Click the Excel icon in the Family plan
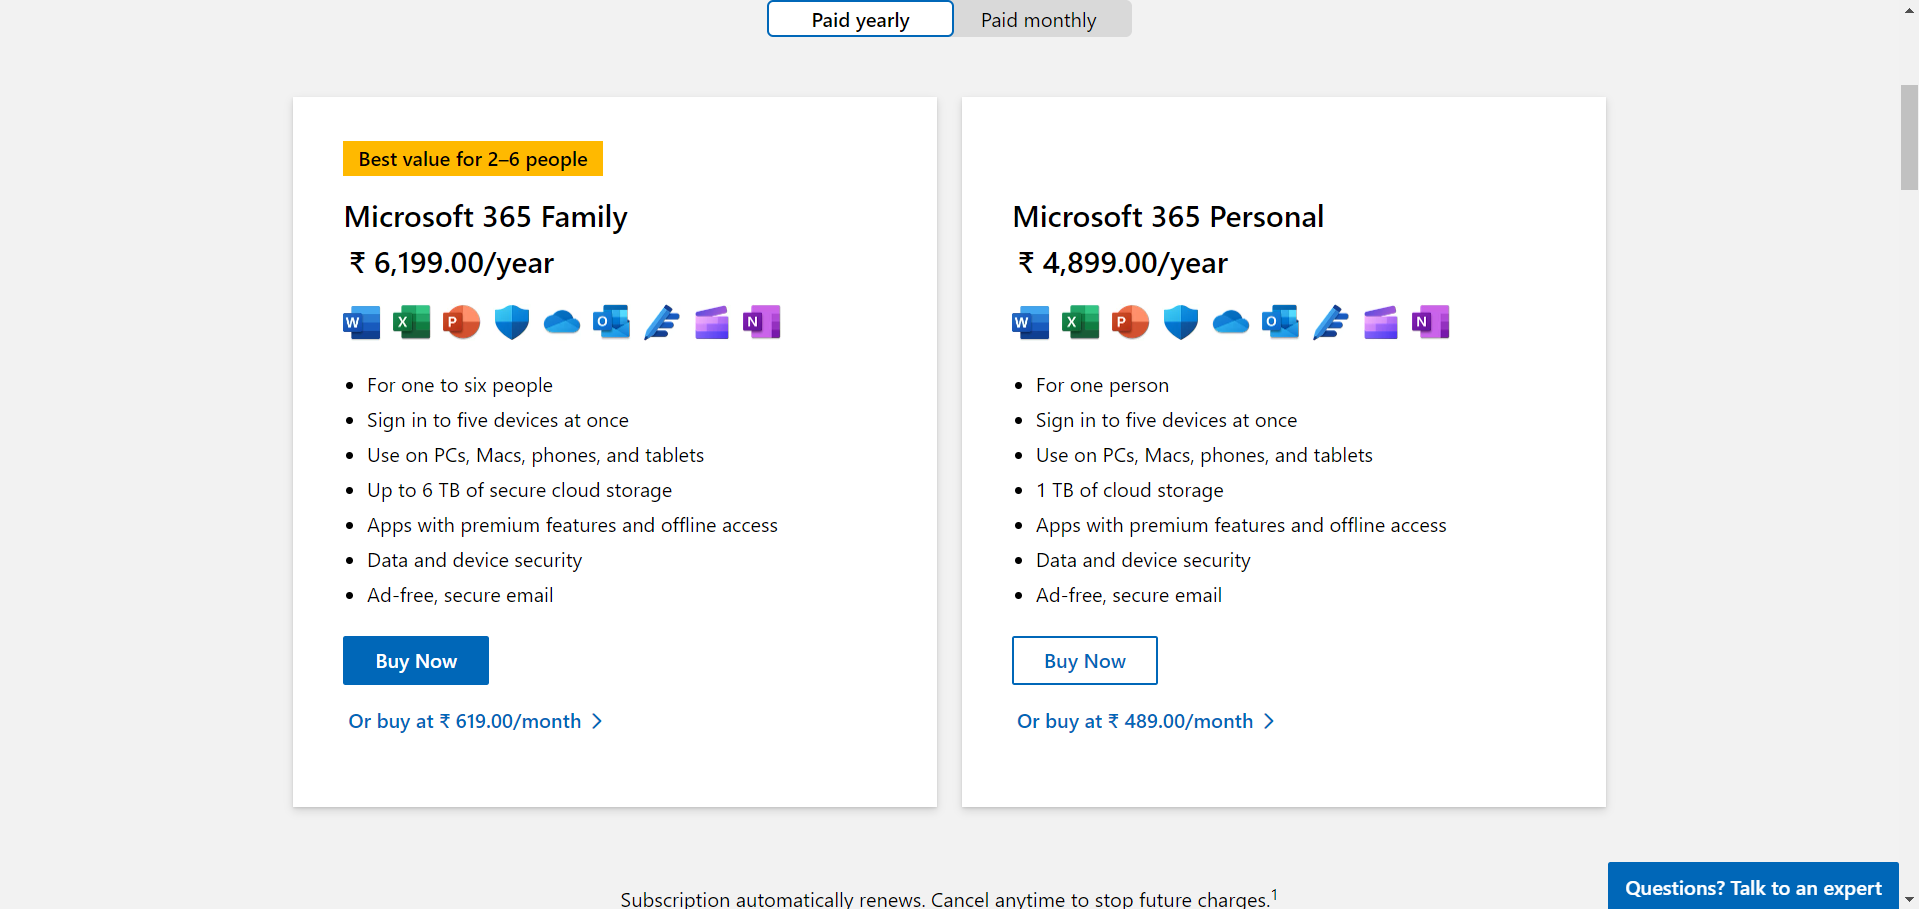Viewport: 1919px width, 909px height. pyautogui.click(x=411, y=322)
